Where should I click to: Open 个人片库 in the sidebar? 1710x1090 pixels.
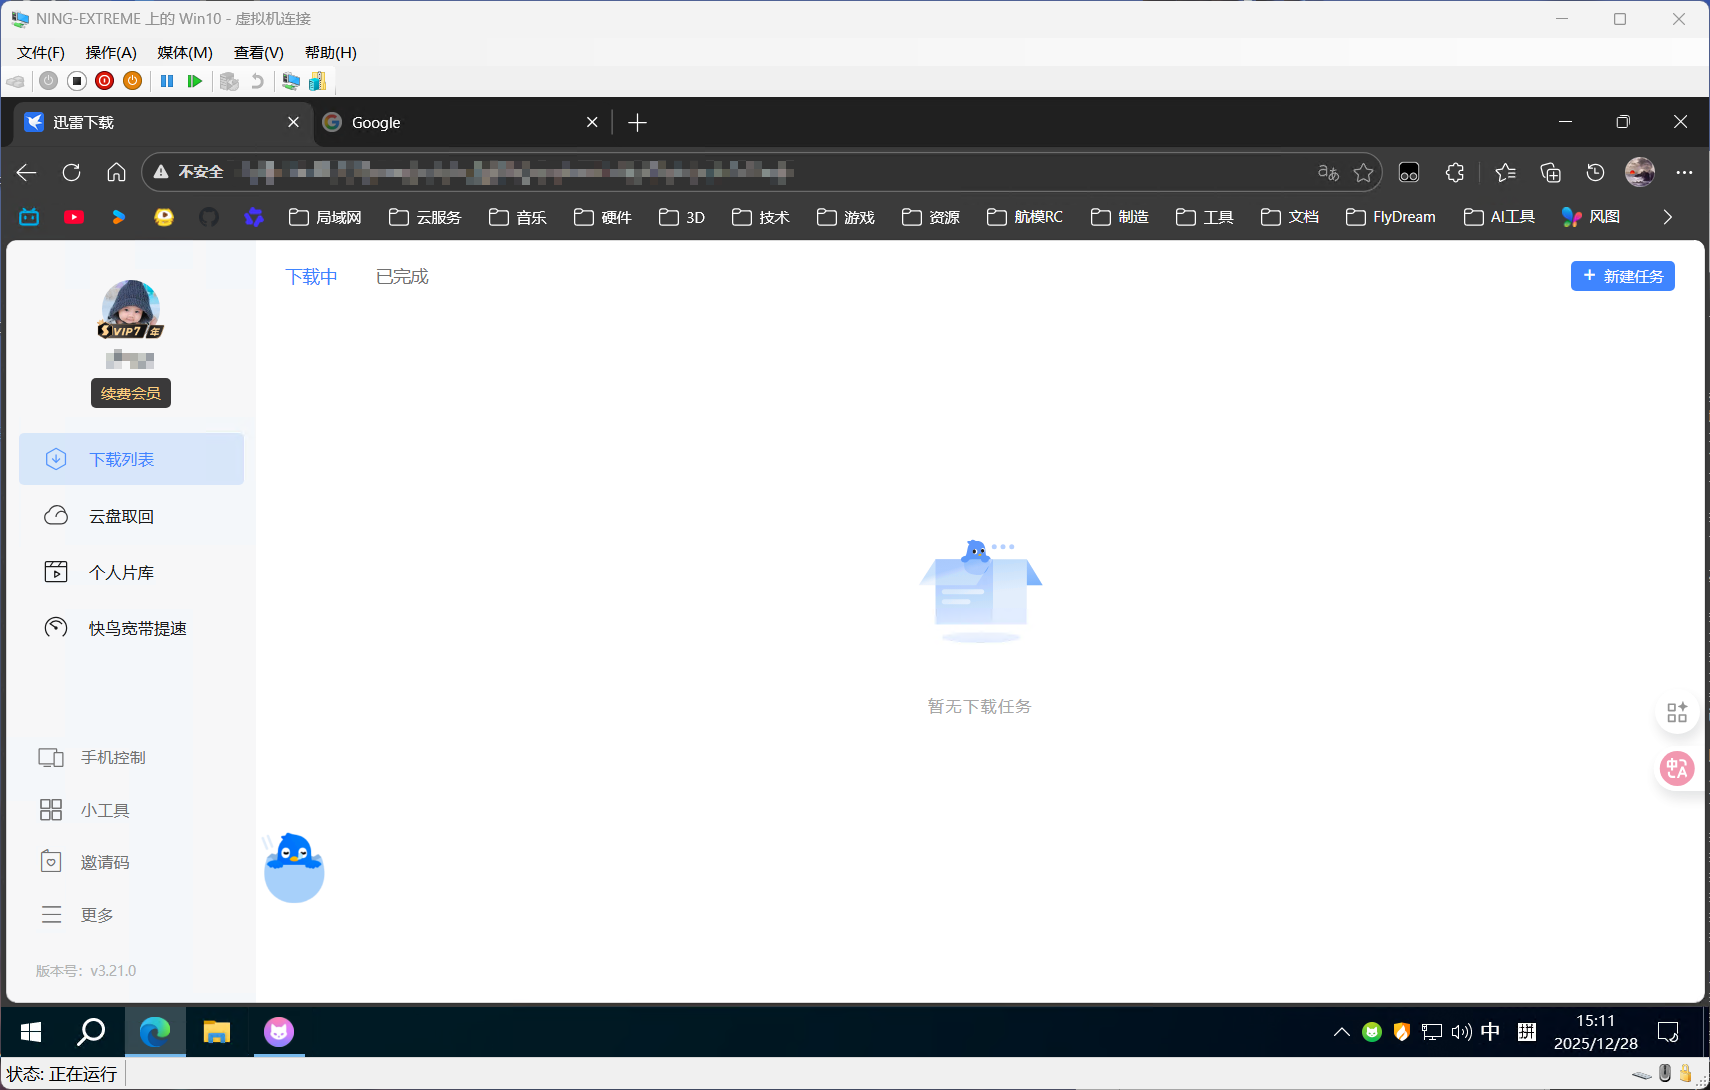(x=131, y=572)
